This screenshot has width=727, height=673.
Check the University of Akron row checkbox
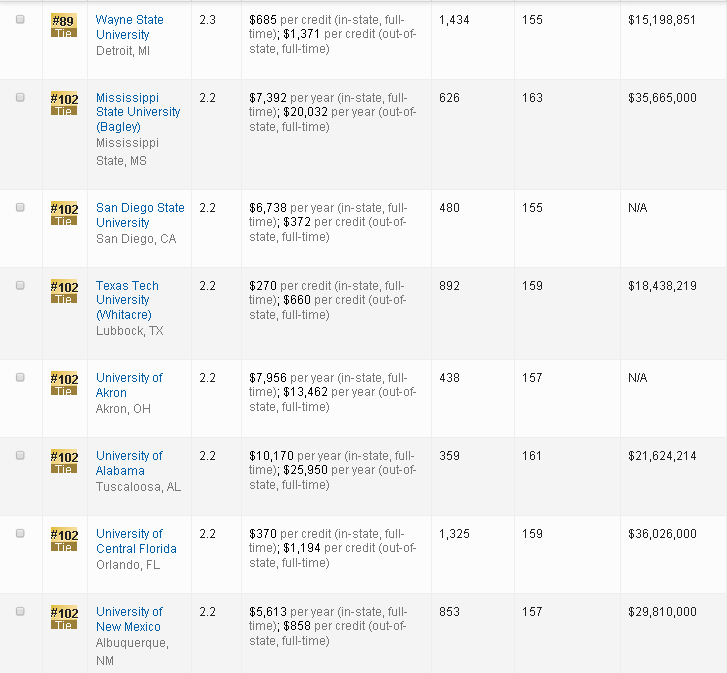(21, 378)
